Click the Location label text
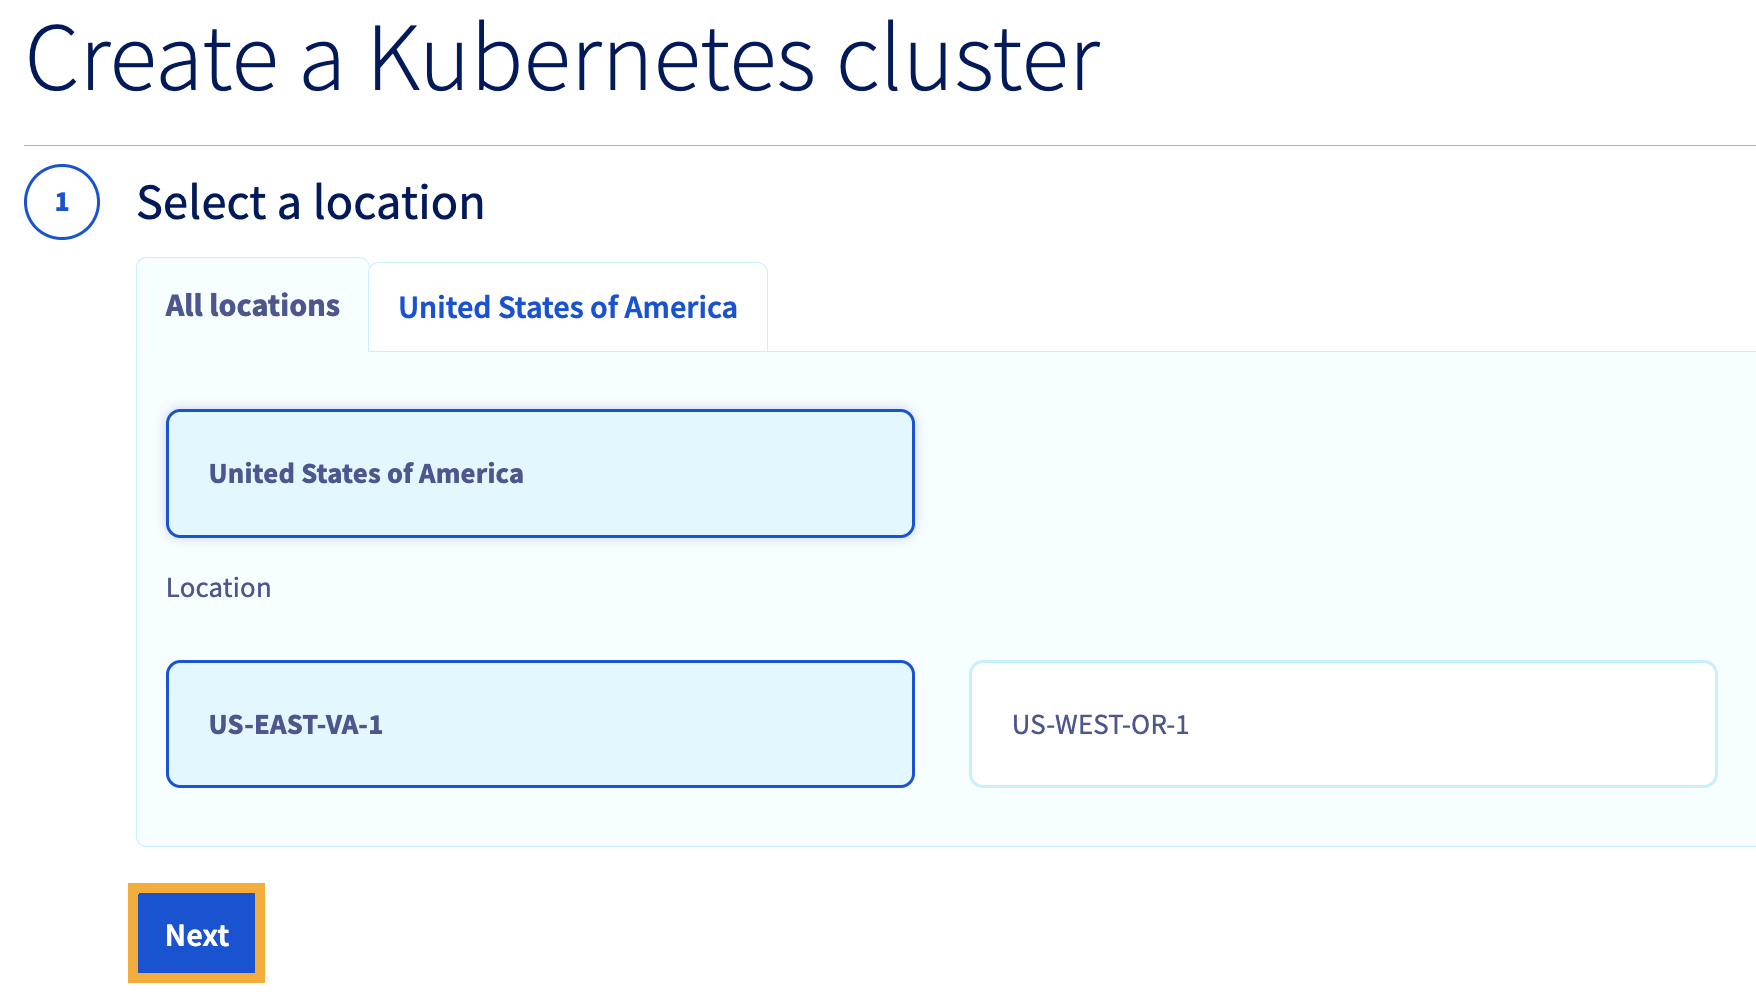The width and height of the screenshot is (1756, 998). 219,588
